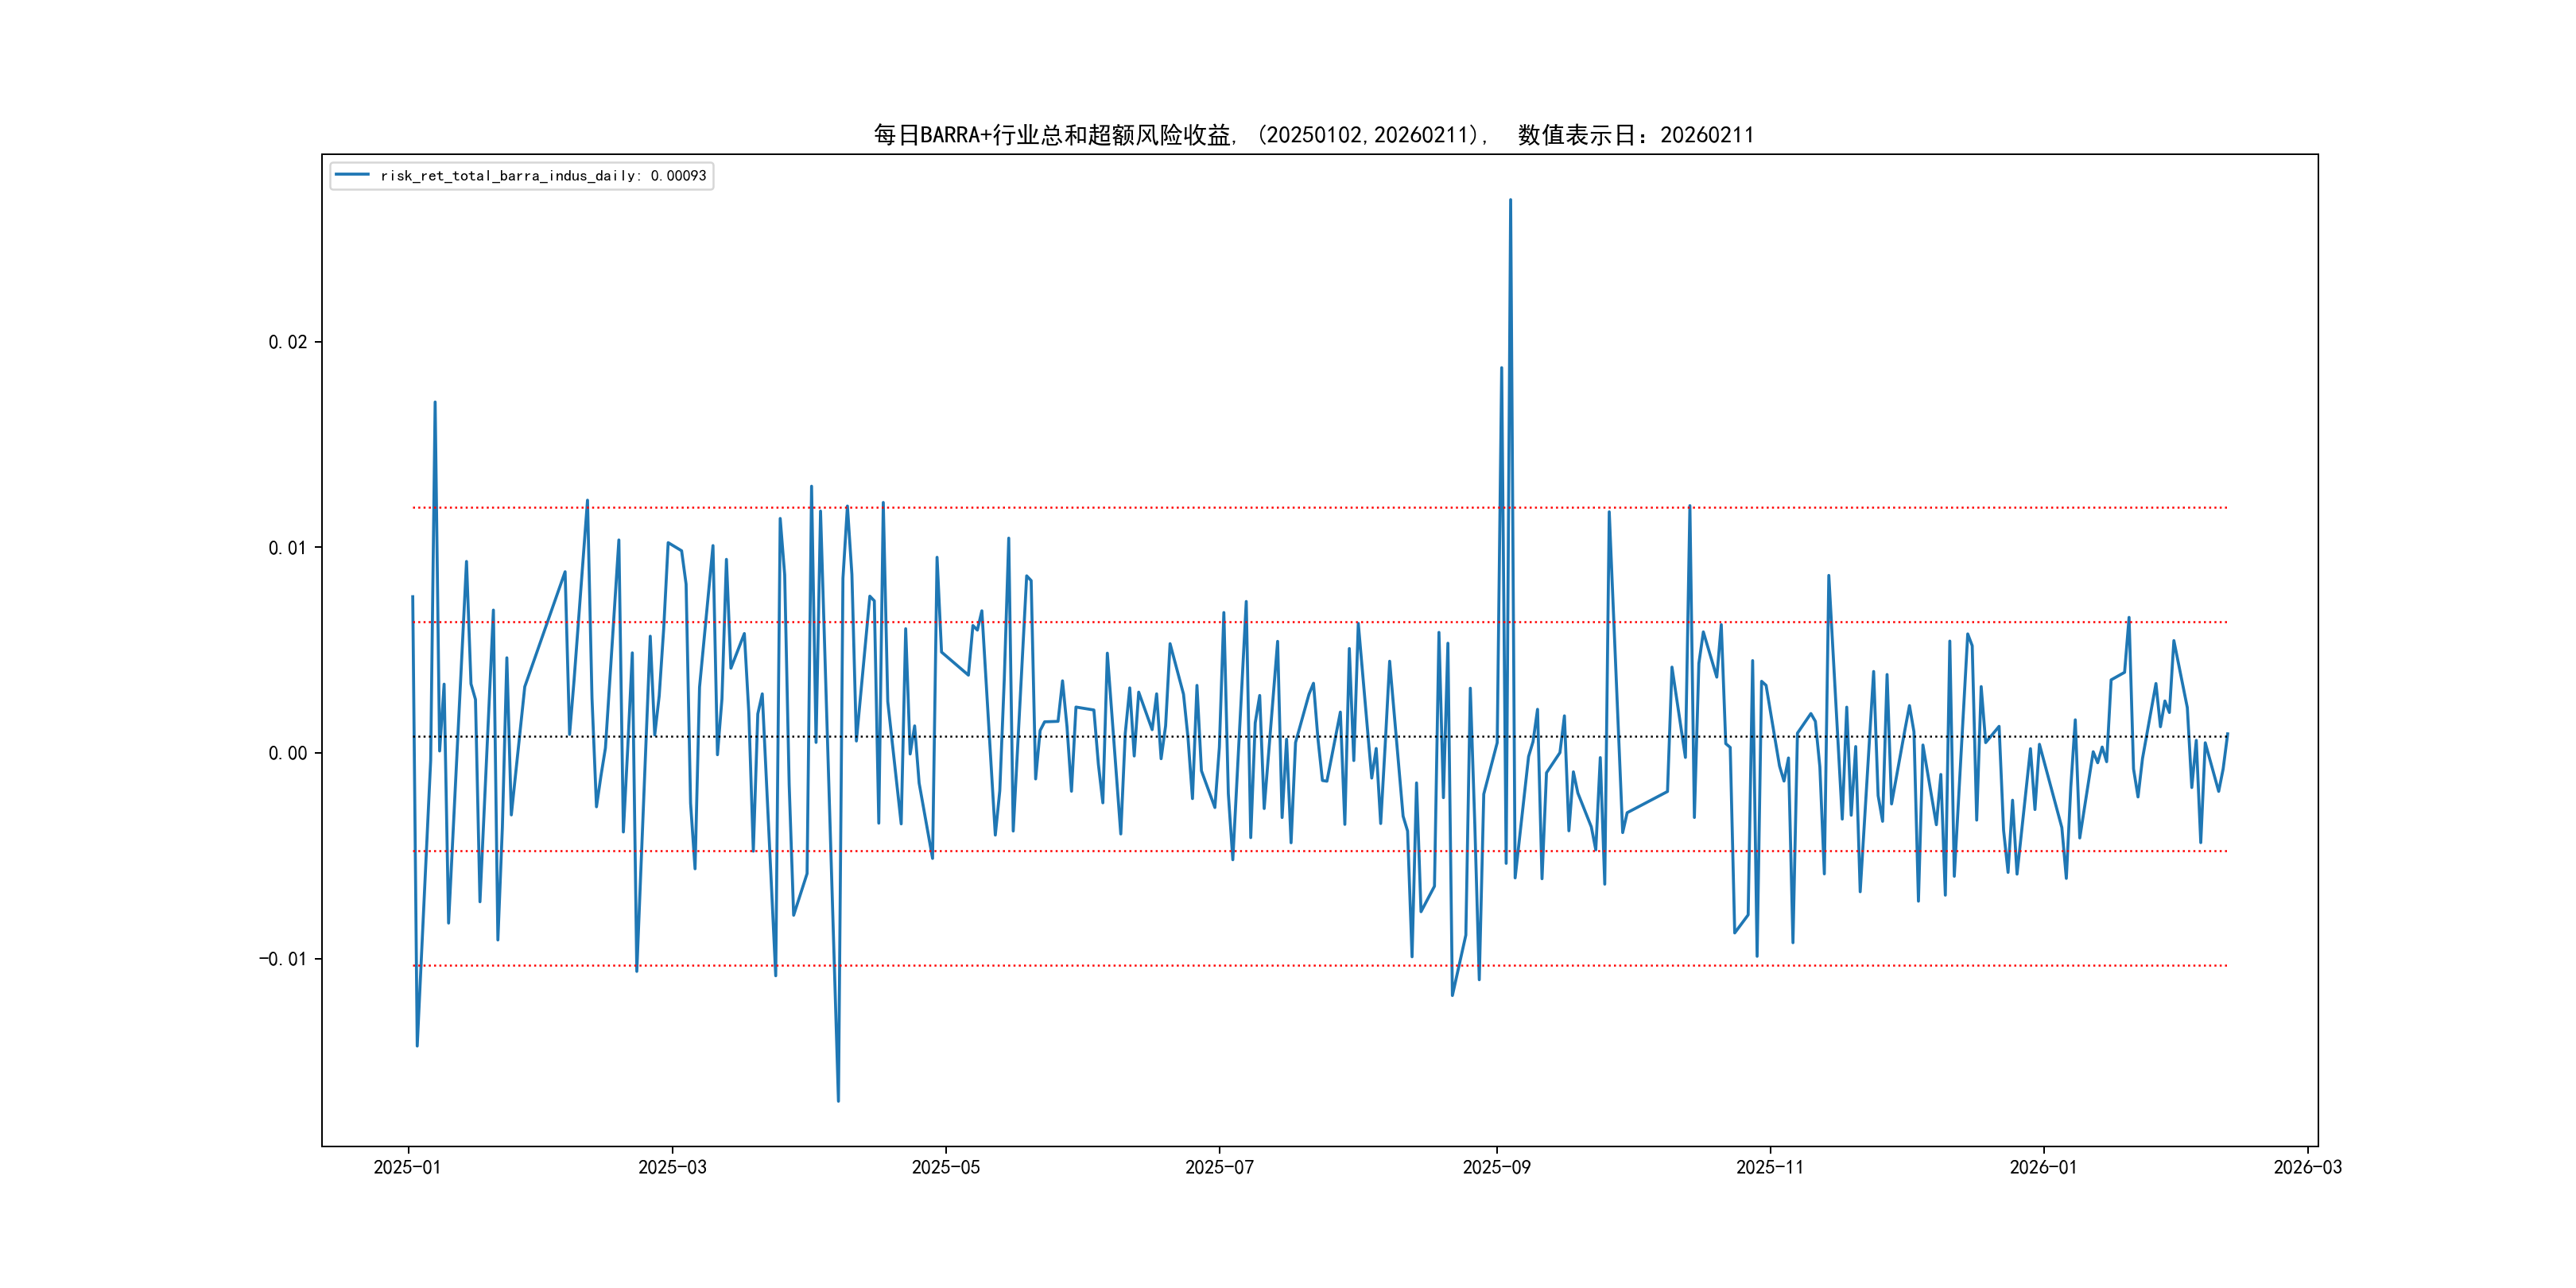The height and width of the screenshot is (1288, 2576).
Task: Click the 0.00 y-axis tick label
Action: click(287, 754)
